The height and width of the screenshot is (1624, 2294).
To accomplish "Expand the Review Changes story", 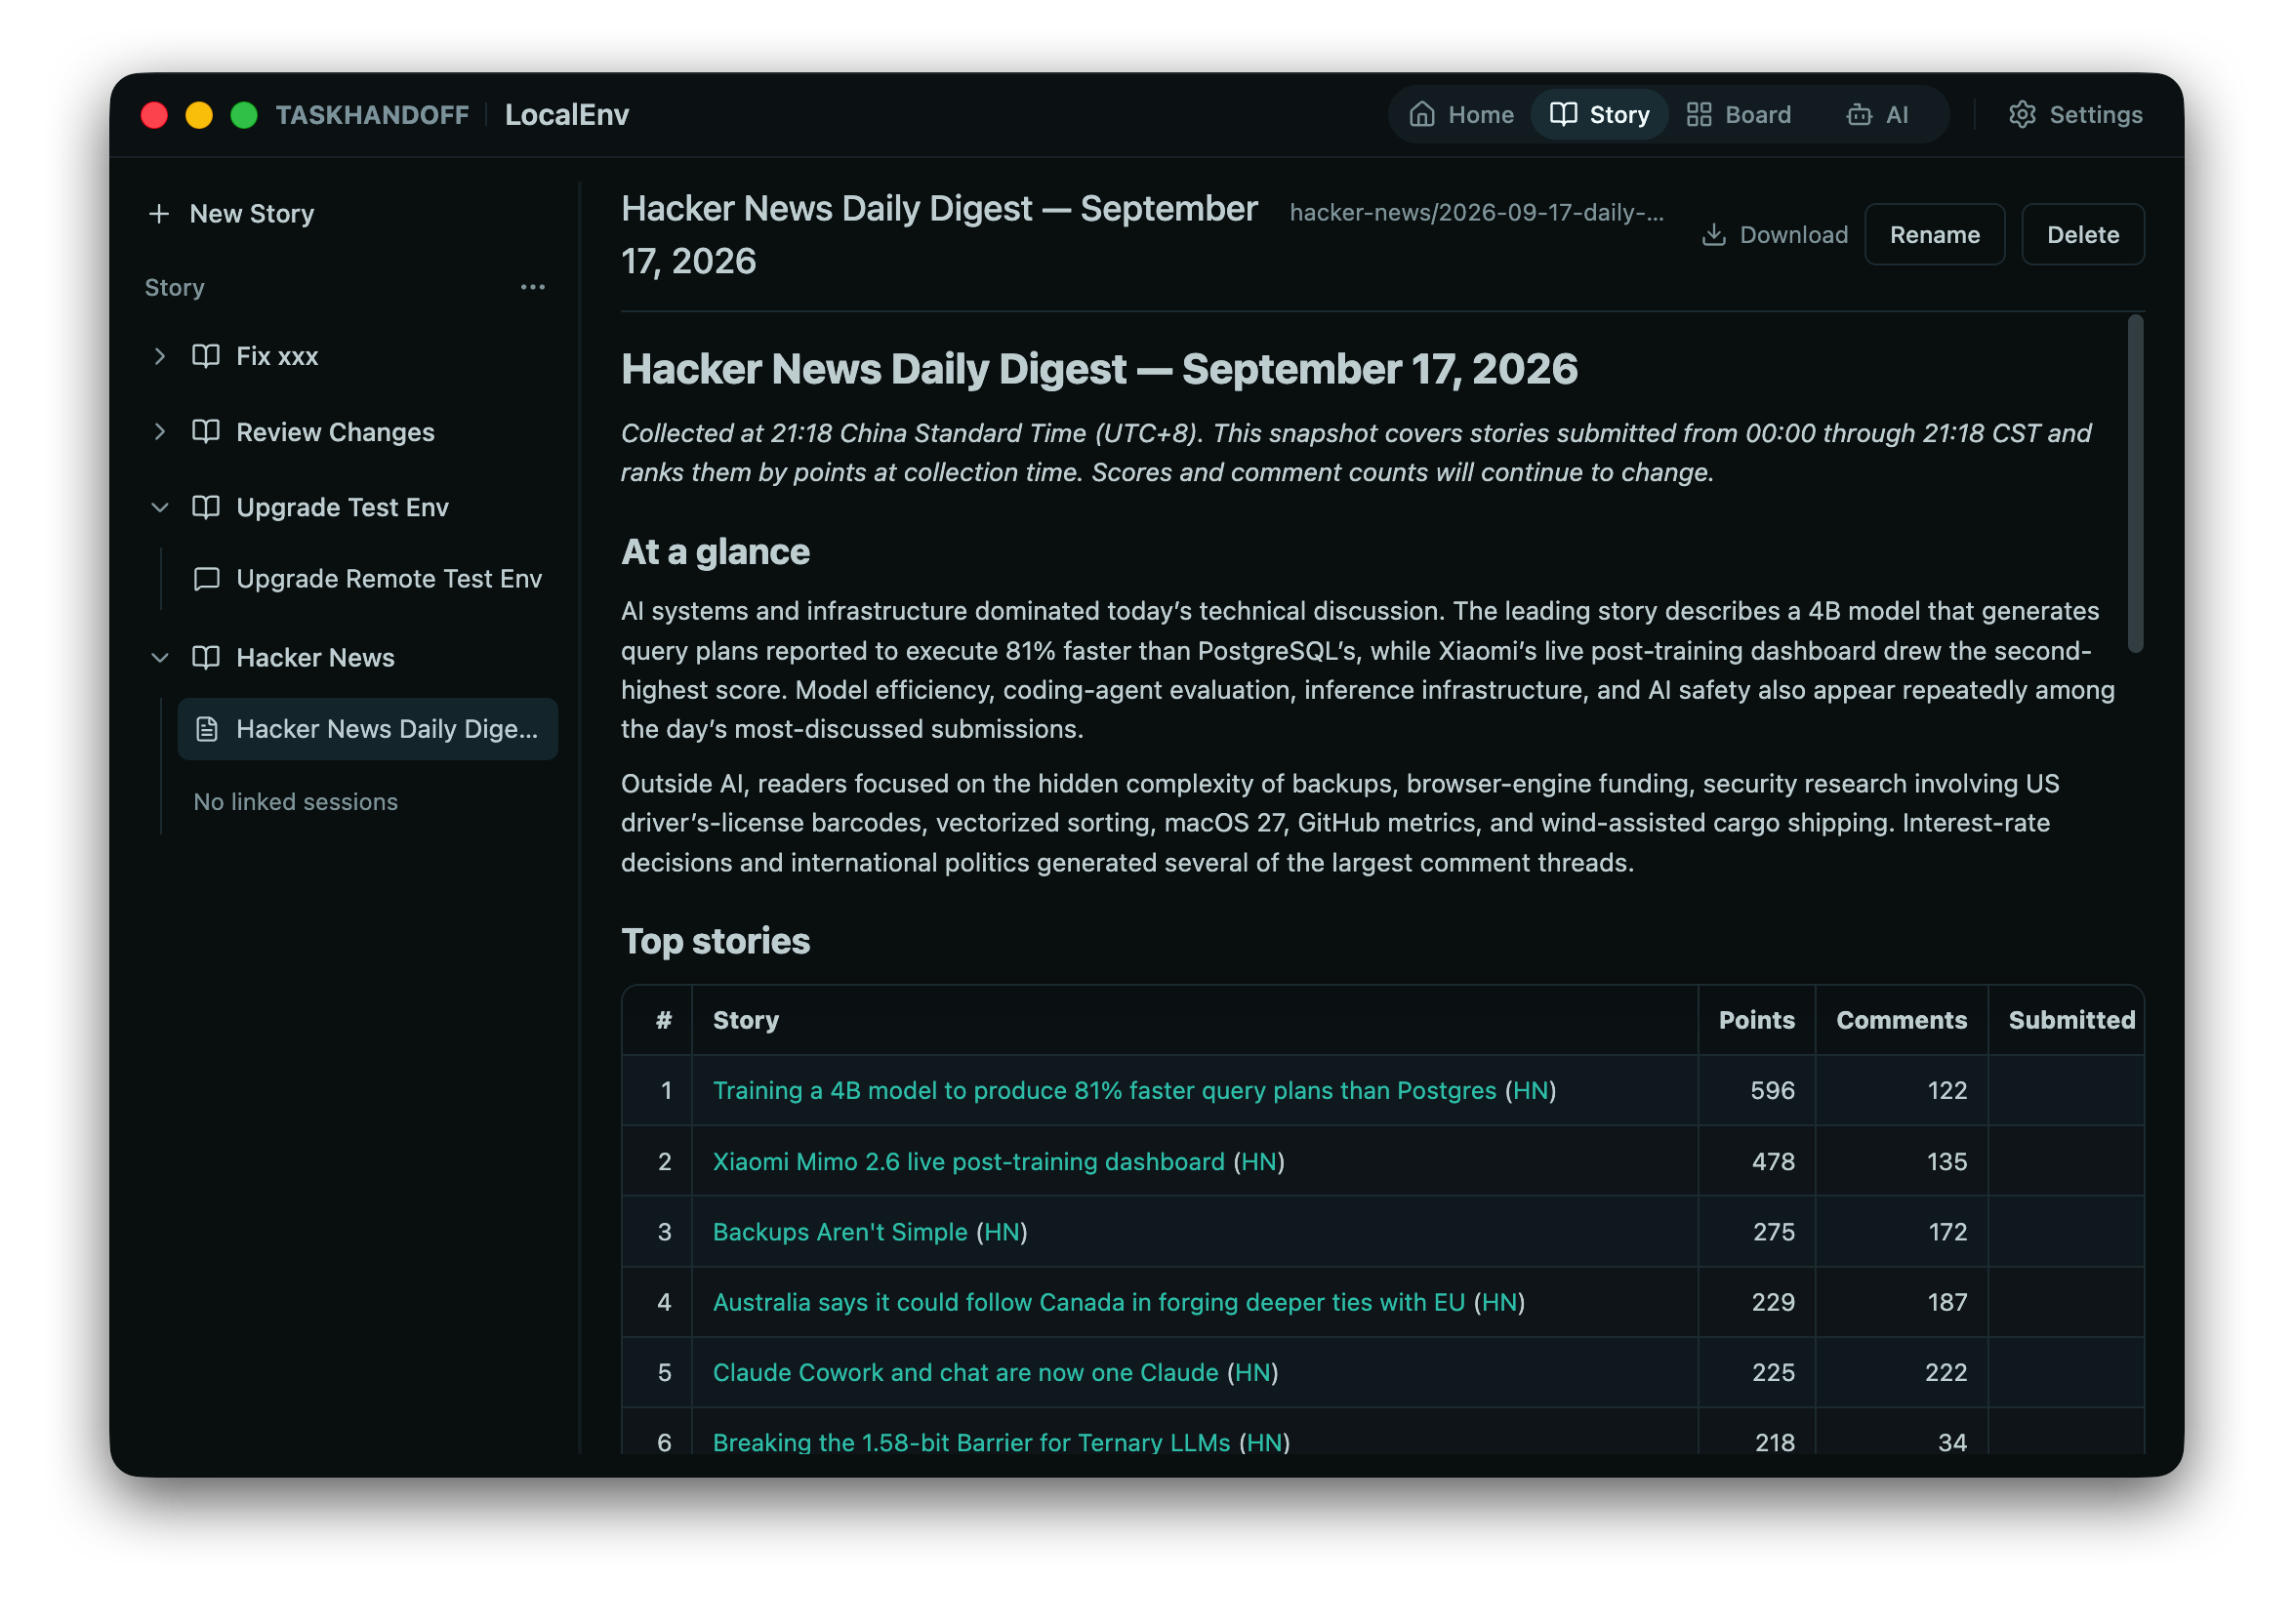I will pos(160,432).
